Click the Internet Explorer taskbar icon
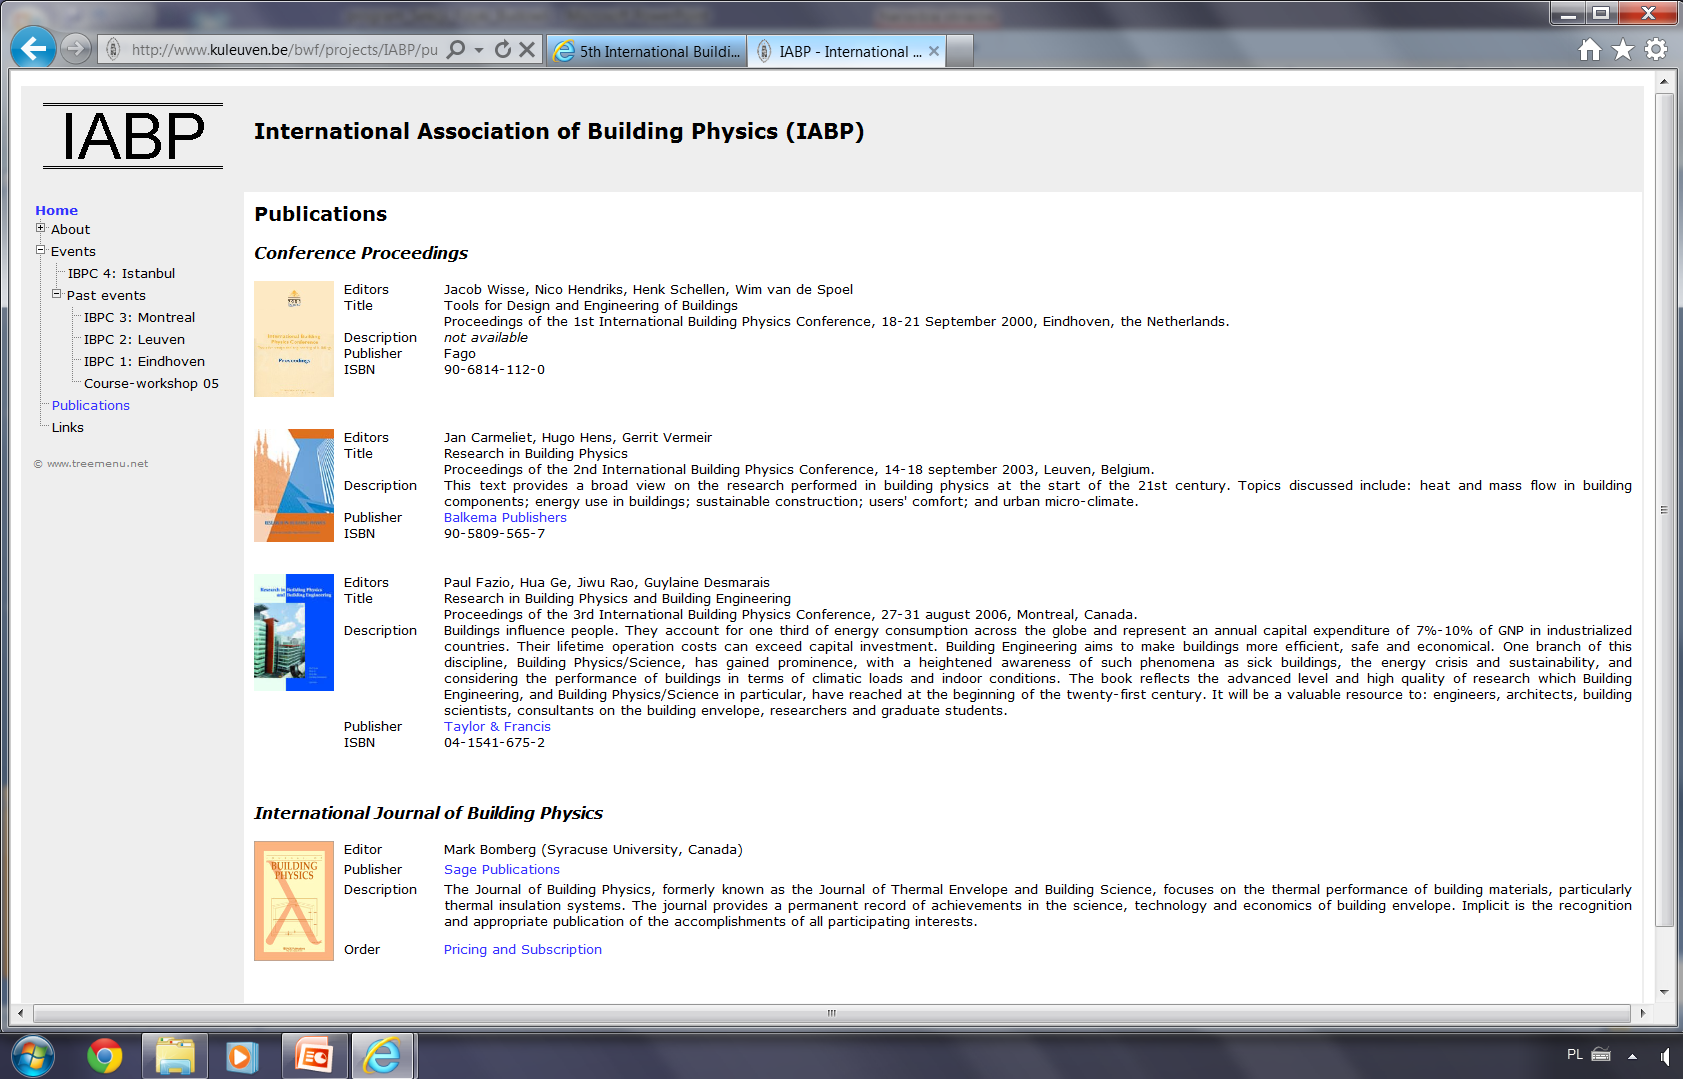The width and height of the screenshot is (1683, 1079). click(x=382, y=1056)
